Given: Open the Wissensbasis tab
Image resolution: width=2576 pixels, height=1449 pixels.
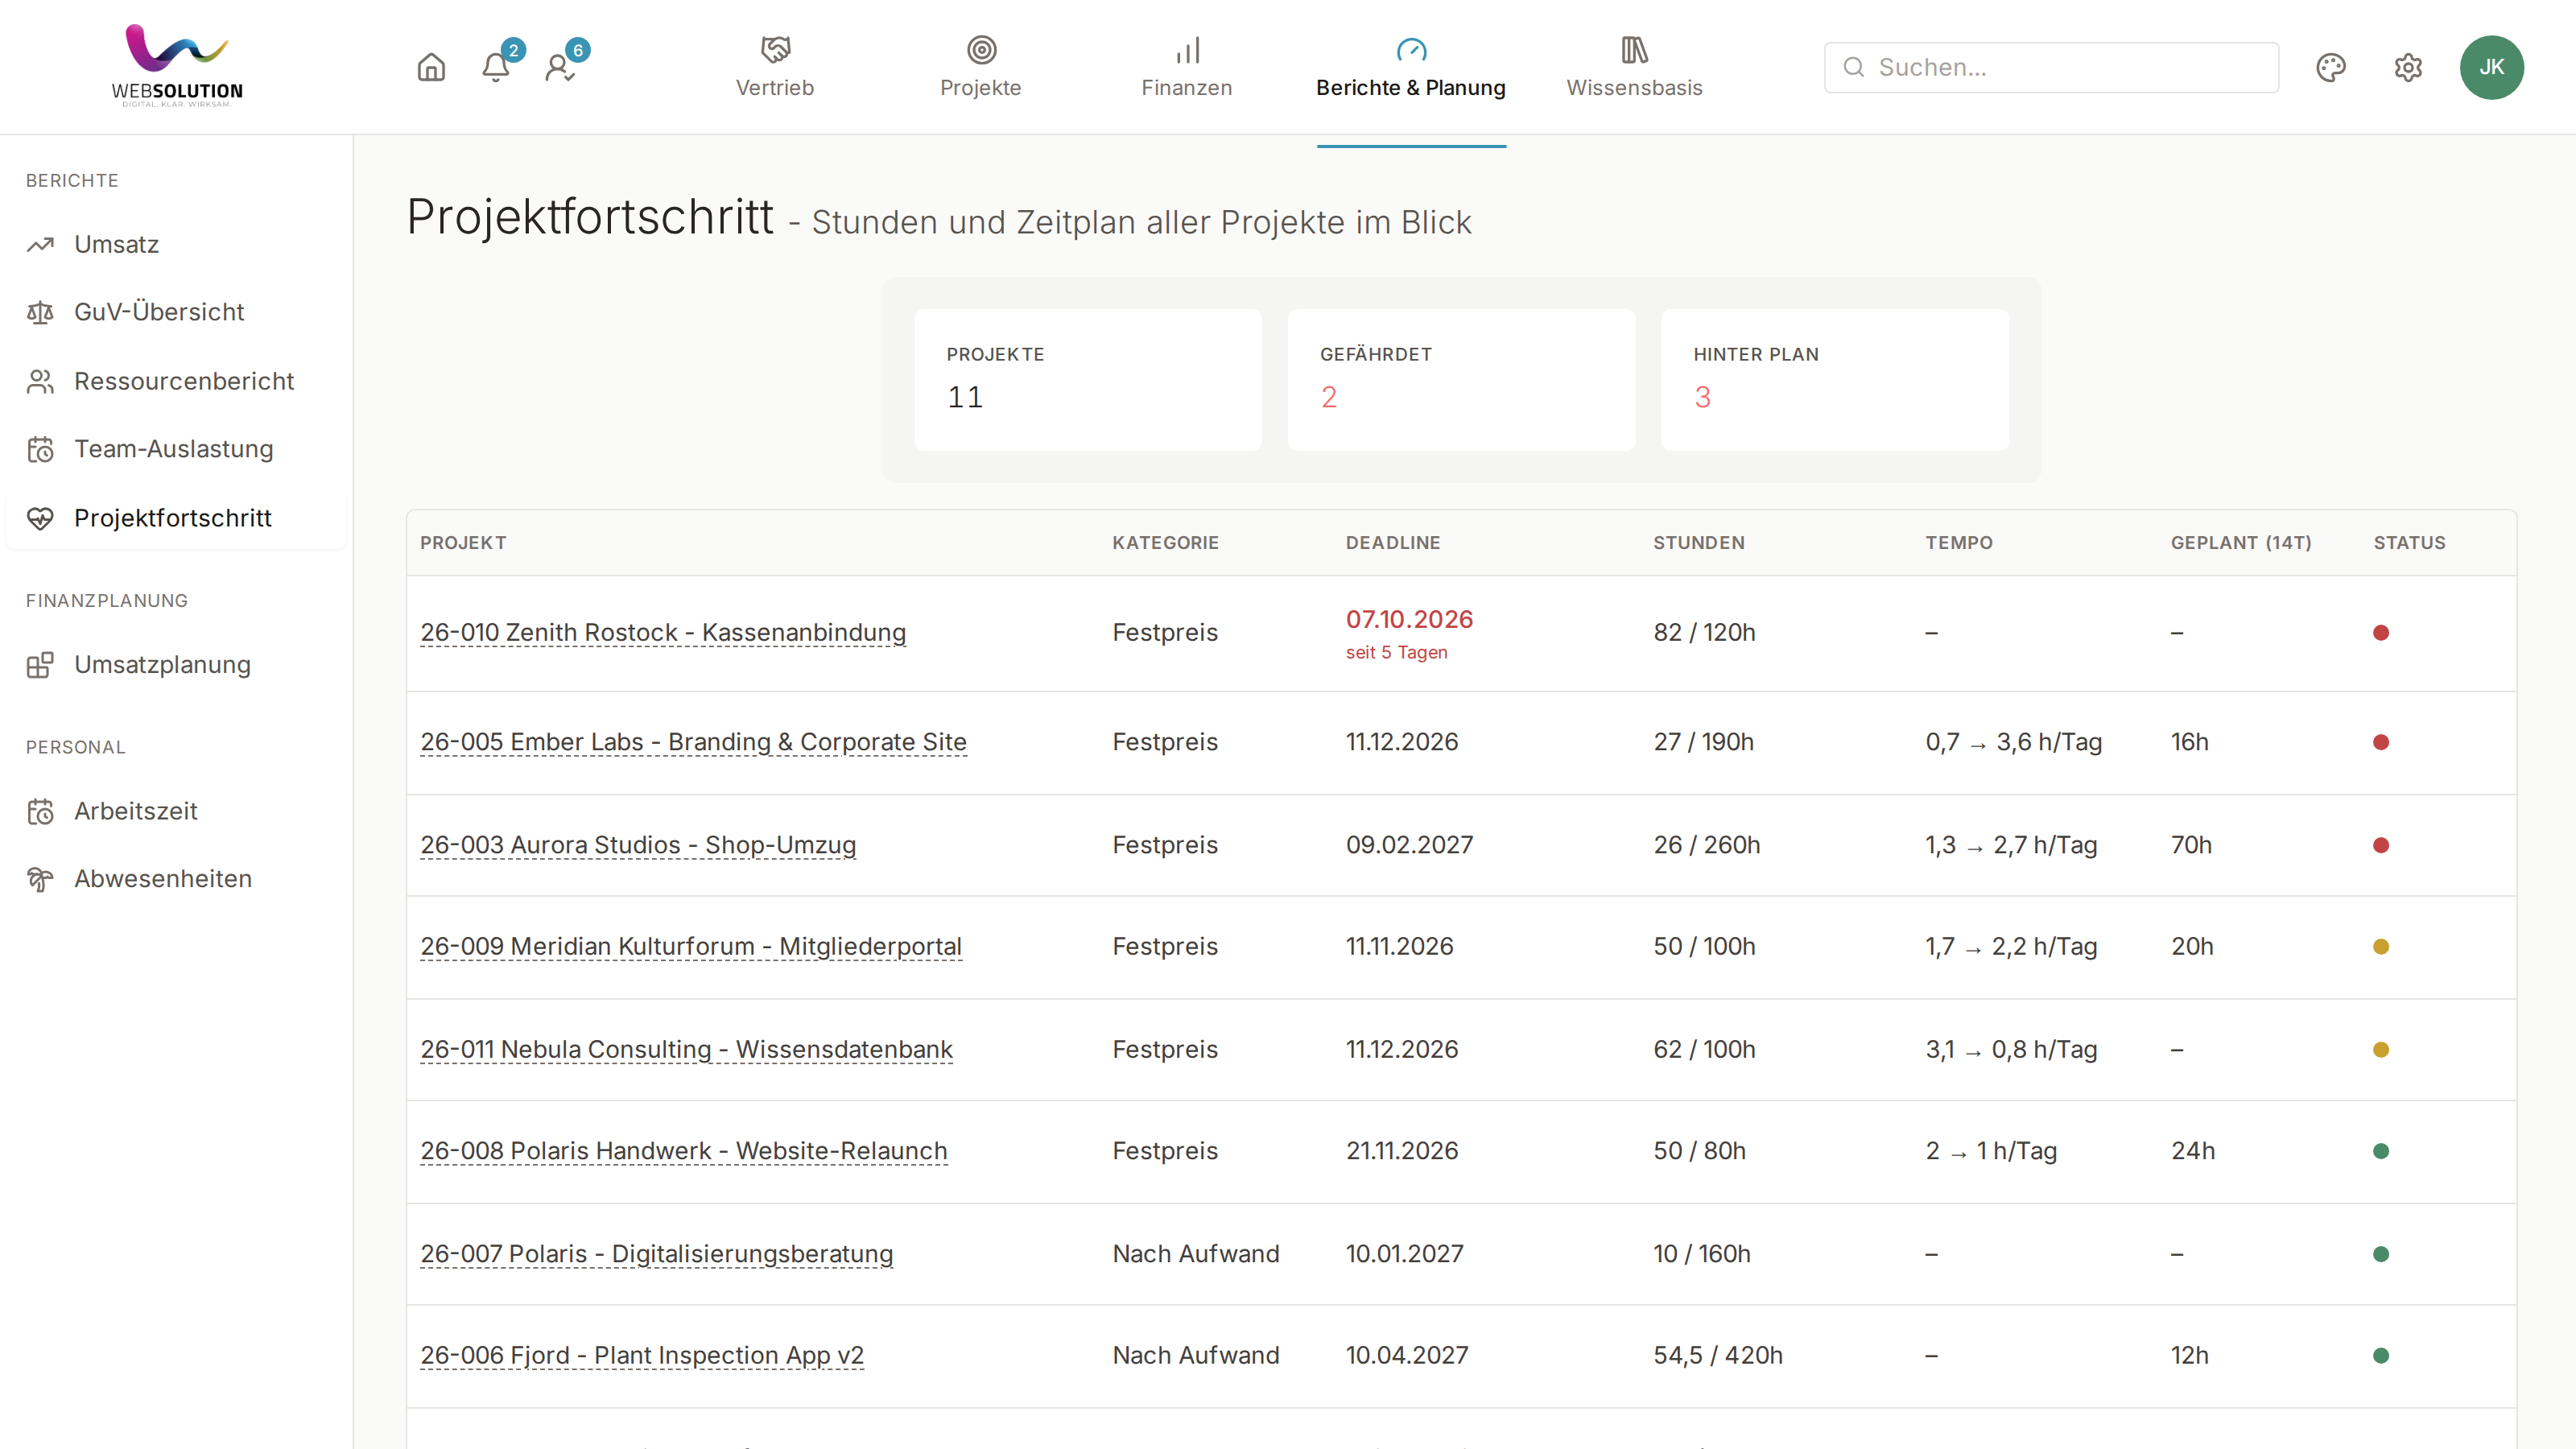Looking at the screenshot, I should pos(1634,69).
